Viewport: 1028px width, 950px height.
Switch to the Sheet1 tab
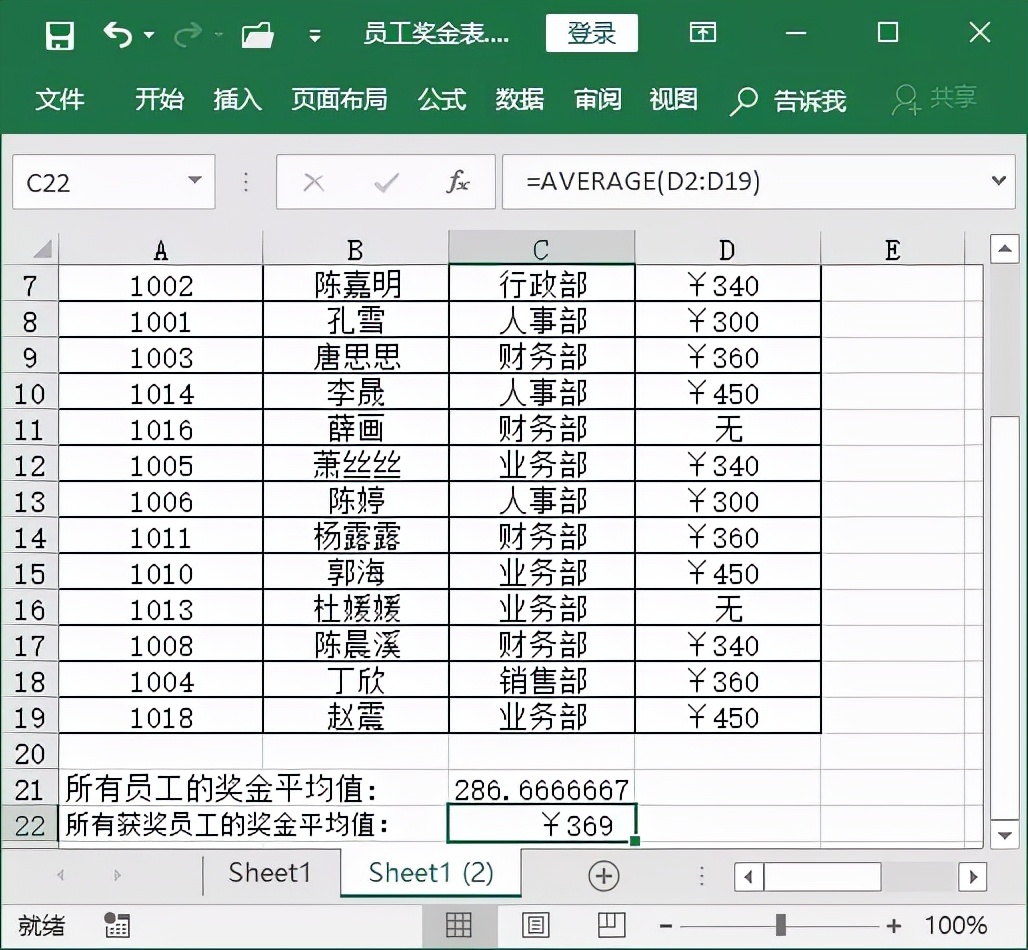click(x=269, y=873)
